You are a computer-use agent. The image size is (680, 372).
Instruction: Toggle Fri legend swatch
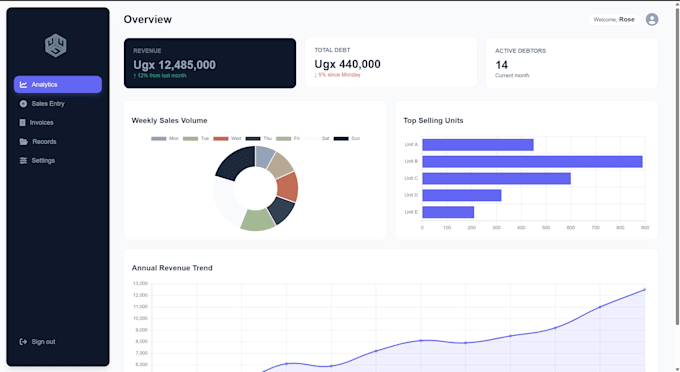pos(284,139)
